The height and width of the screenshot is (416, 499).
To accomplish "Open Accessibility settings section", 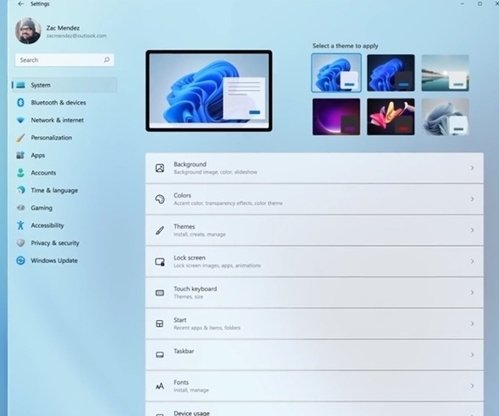I will click(65, 225).
